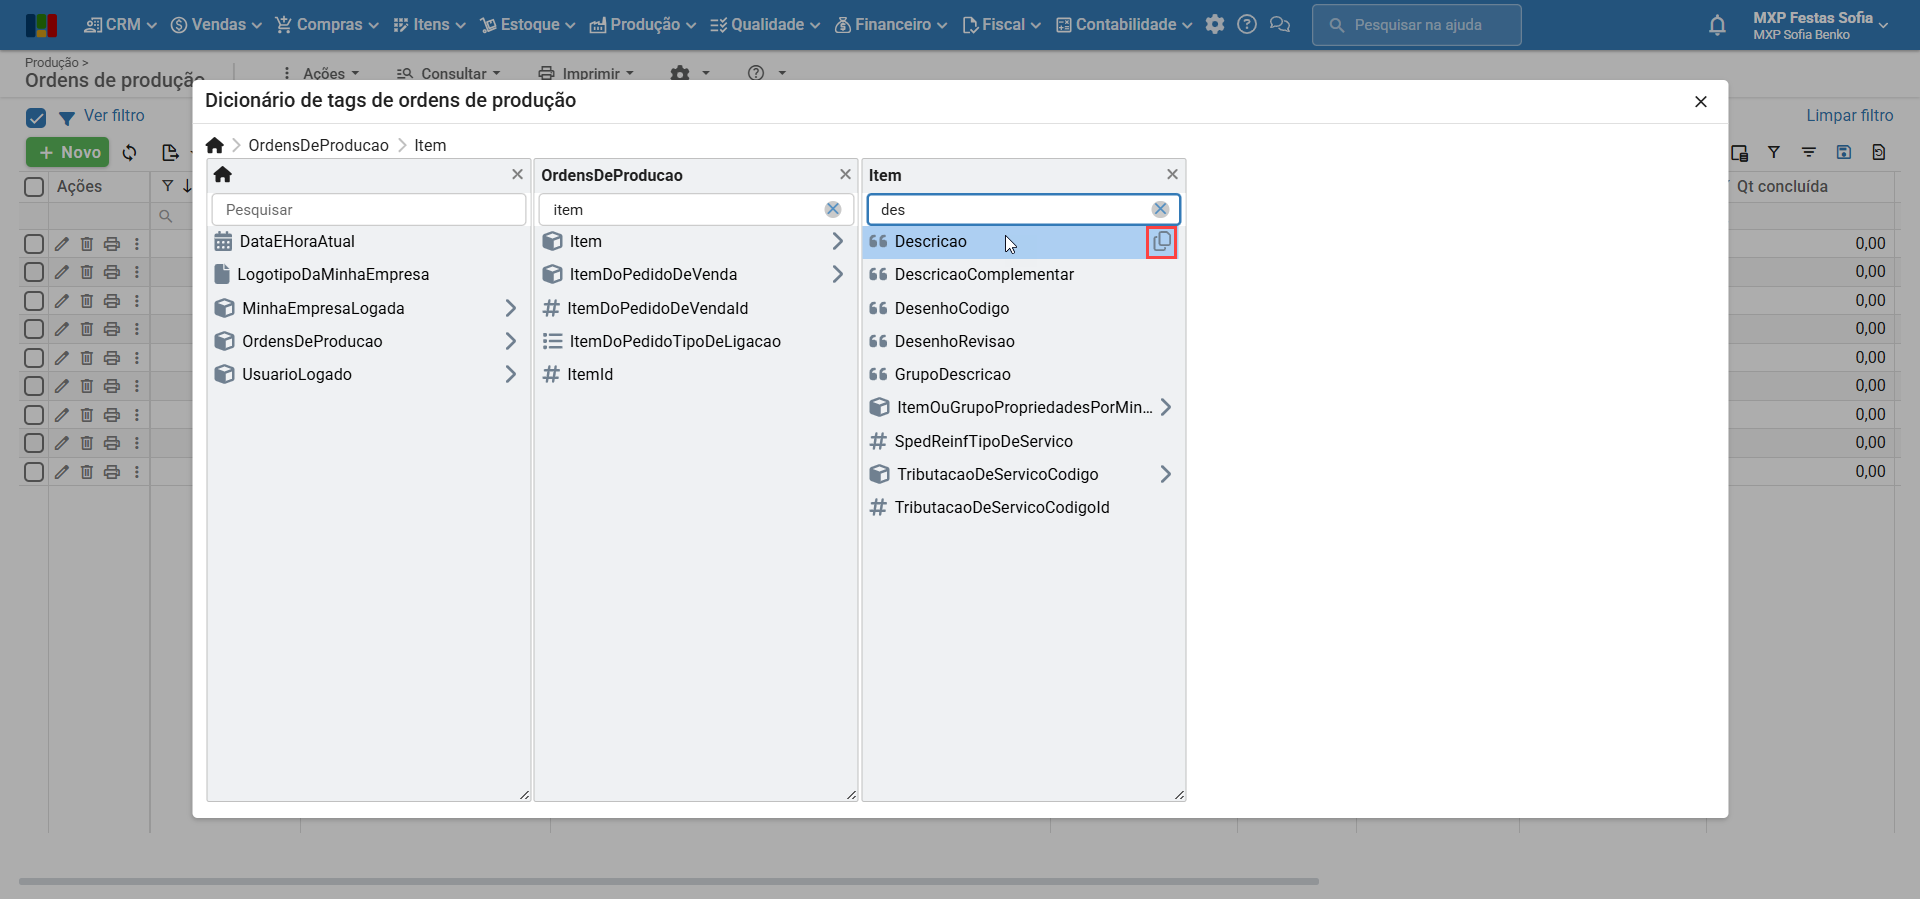The image size is (1920, 899).
Task: Click the home icon in breadcrumb
Action: [x=215, y=145]
